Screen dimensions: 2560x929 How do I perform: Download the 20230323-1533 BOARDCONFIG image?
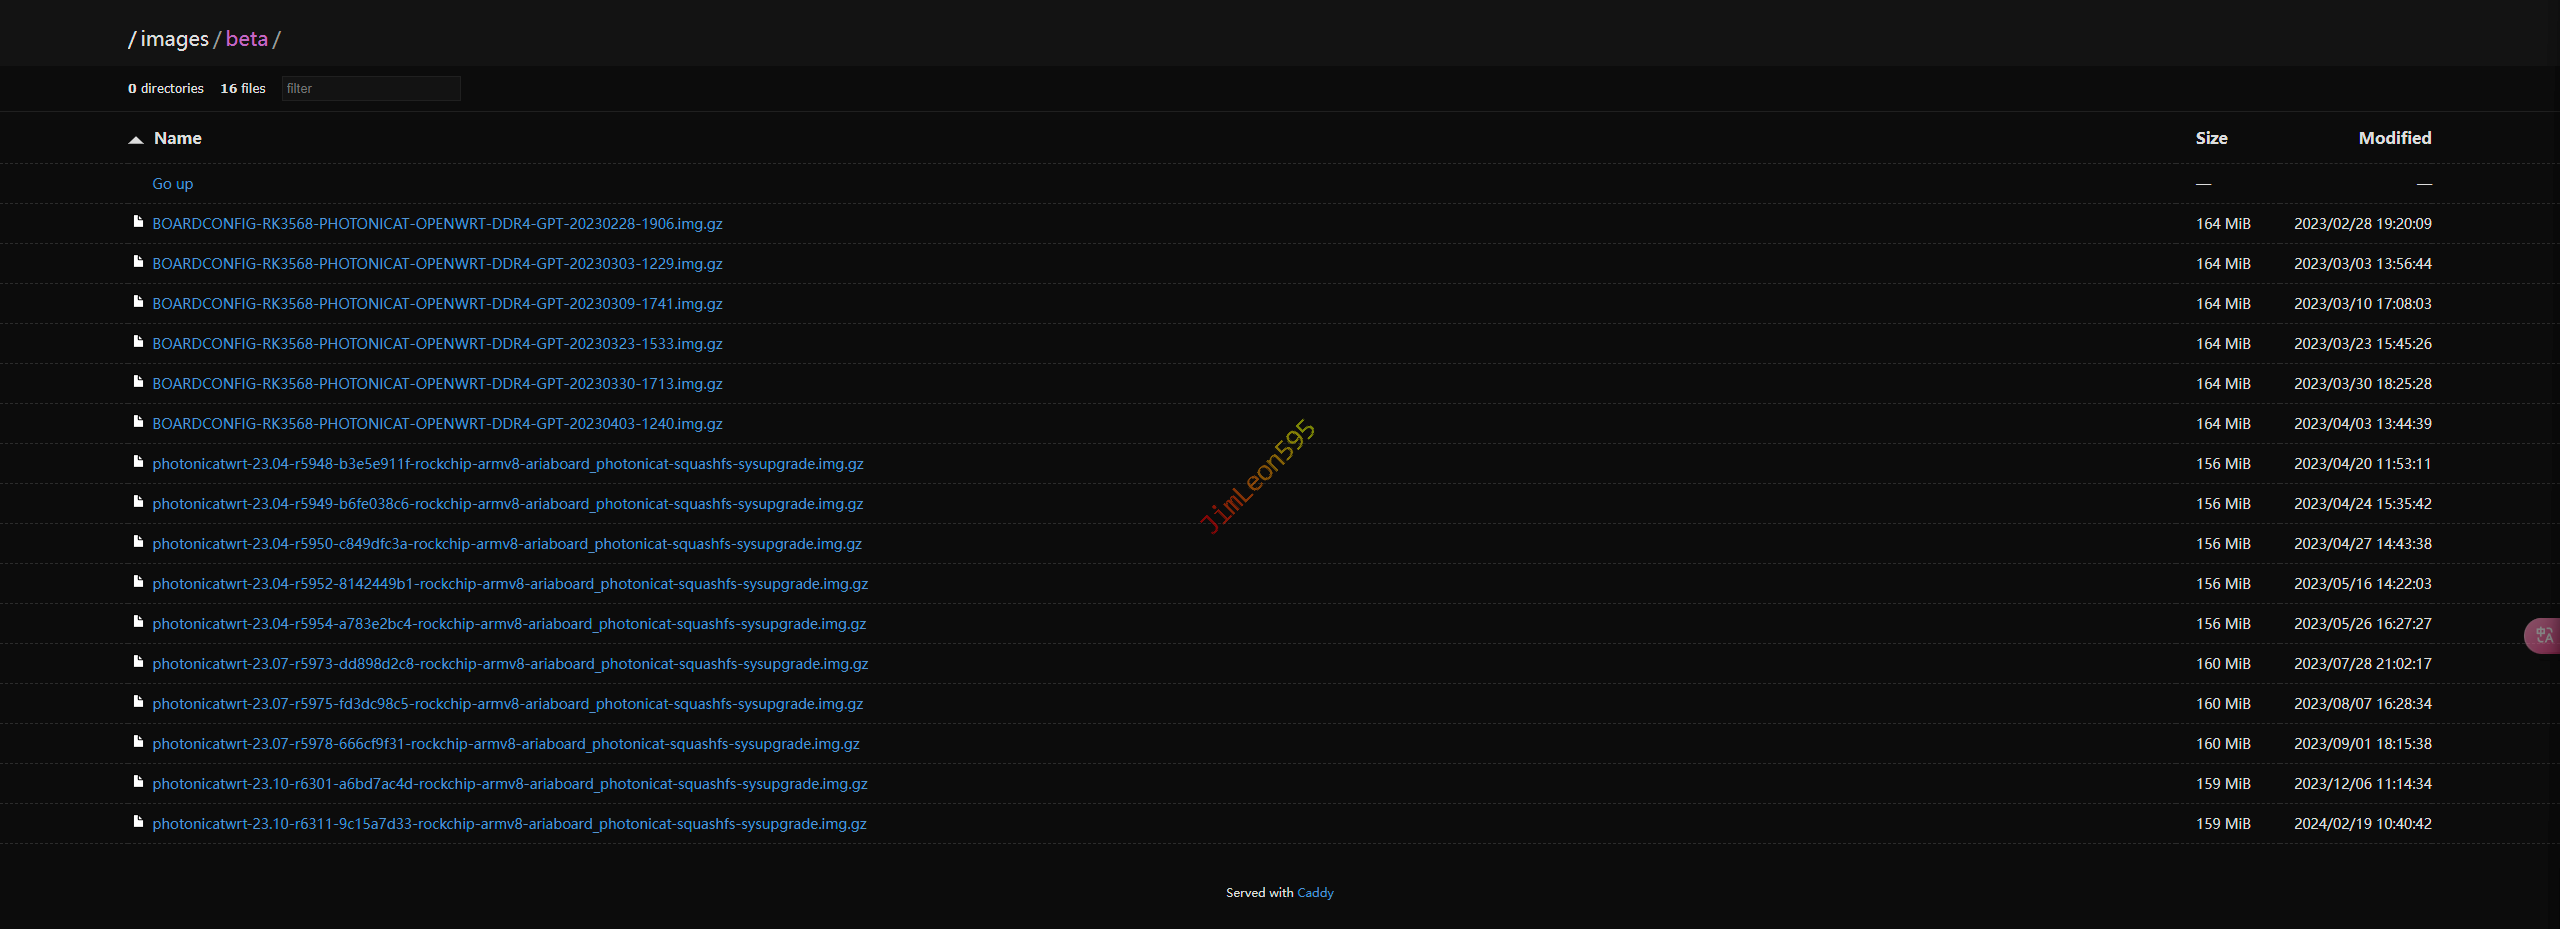[x=437, y=344]
